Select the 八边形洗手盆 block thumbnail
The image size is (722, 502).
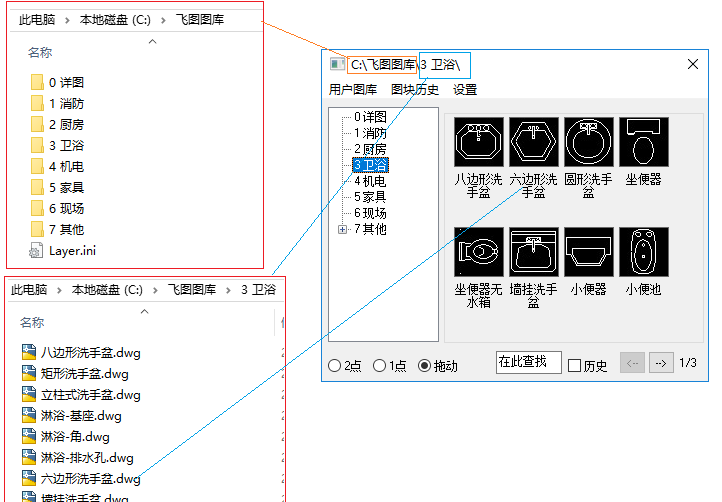click(478, 142)
